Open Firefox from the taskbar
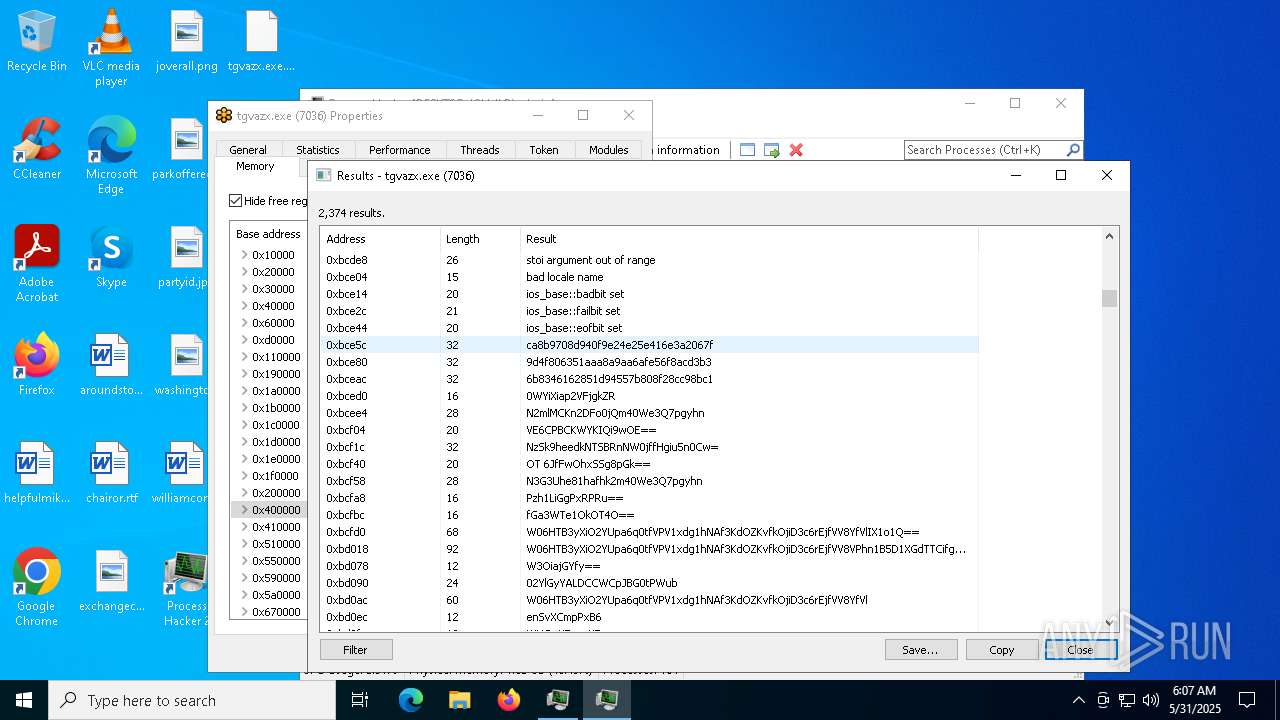1280x720 pixels. point(509,700)
